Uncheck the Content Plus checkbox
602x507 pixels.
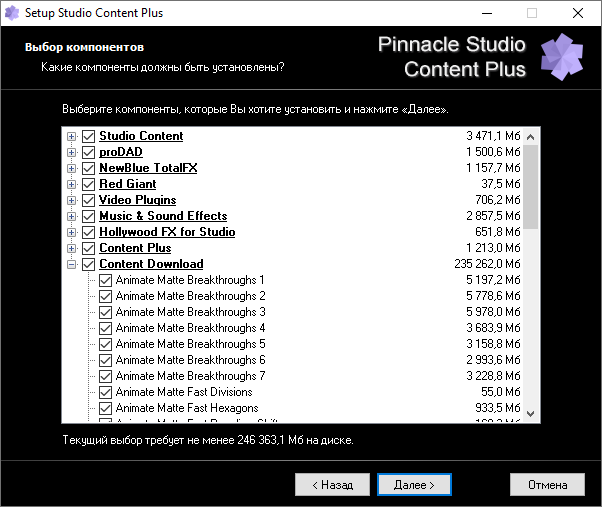point(89,248)
